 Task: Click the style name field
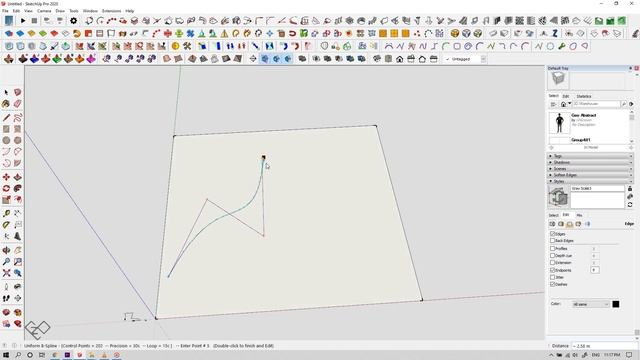(x=597, y=189)
